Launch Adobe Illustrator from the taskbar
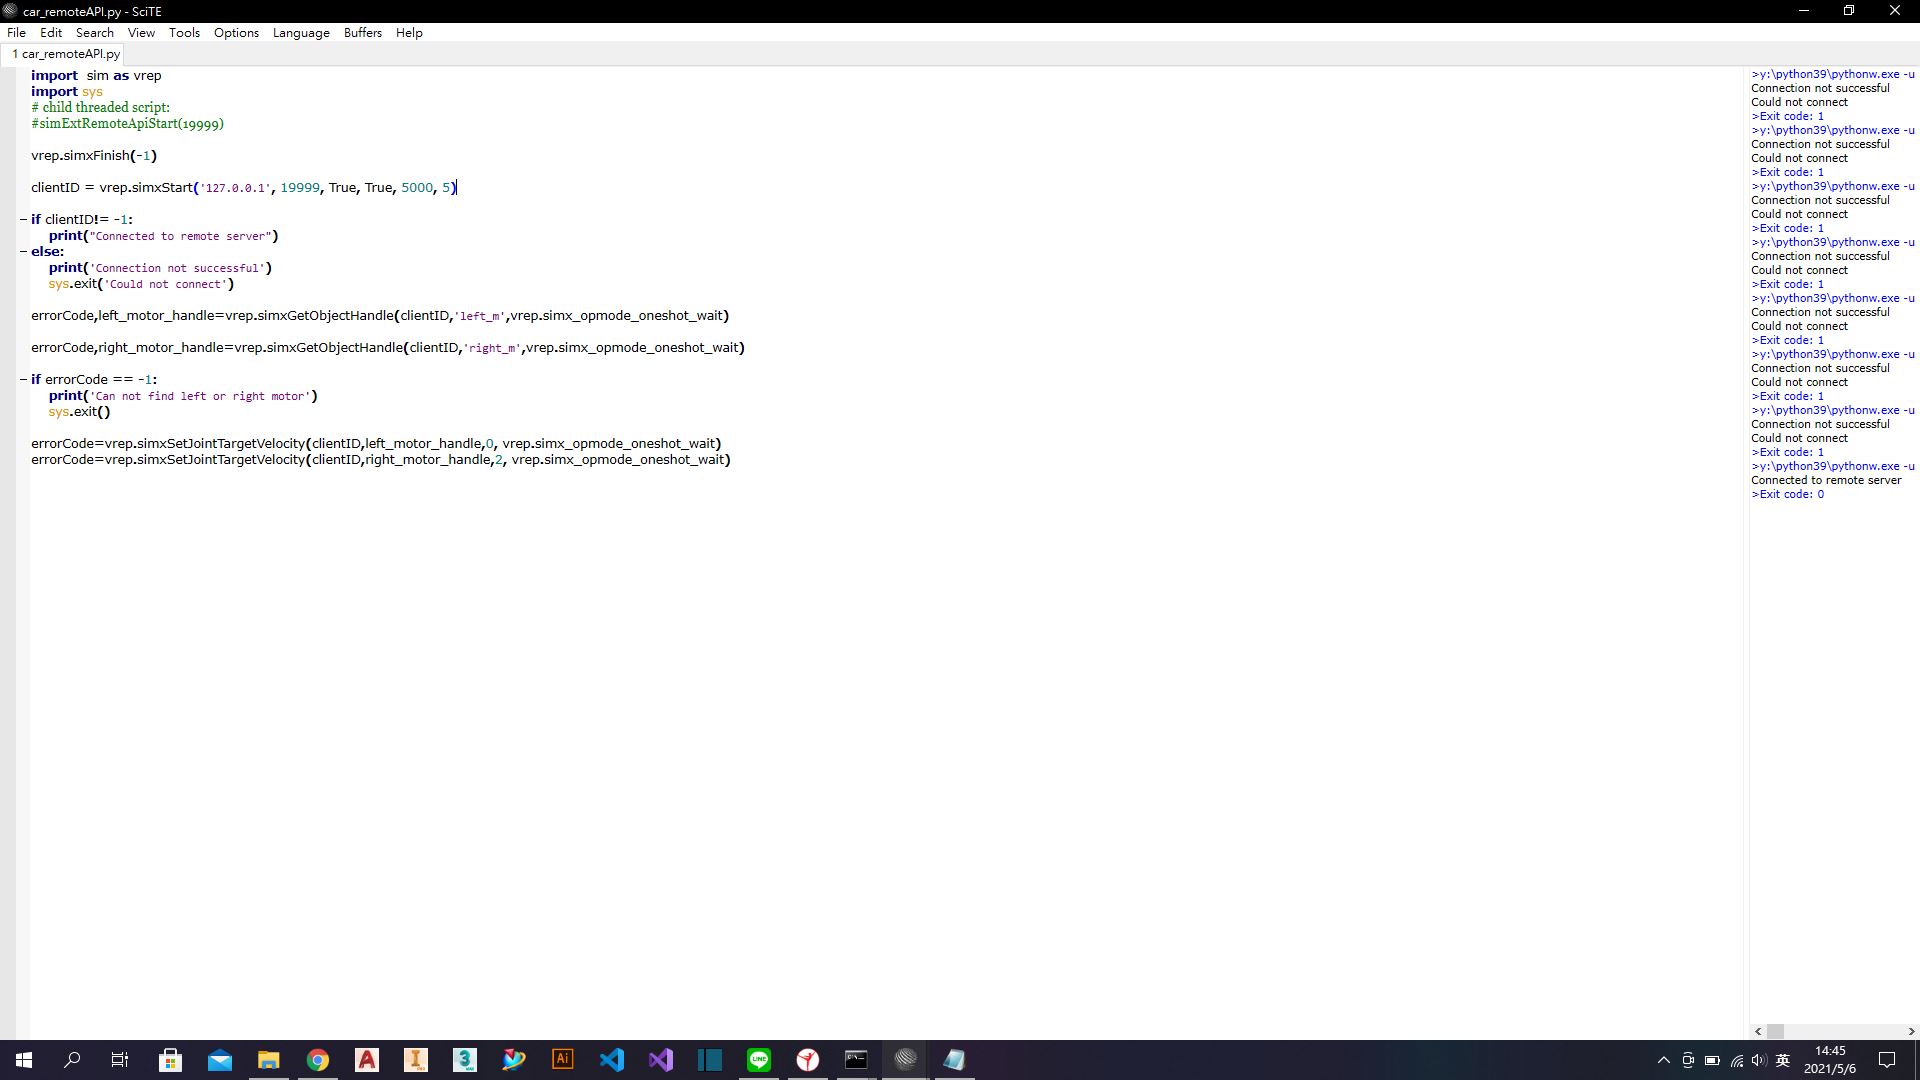 coord(562,1060)
